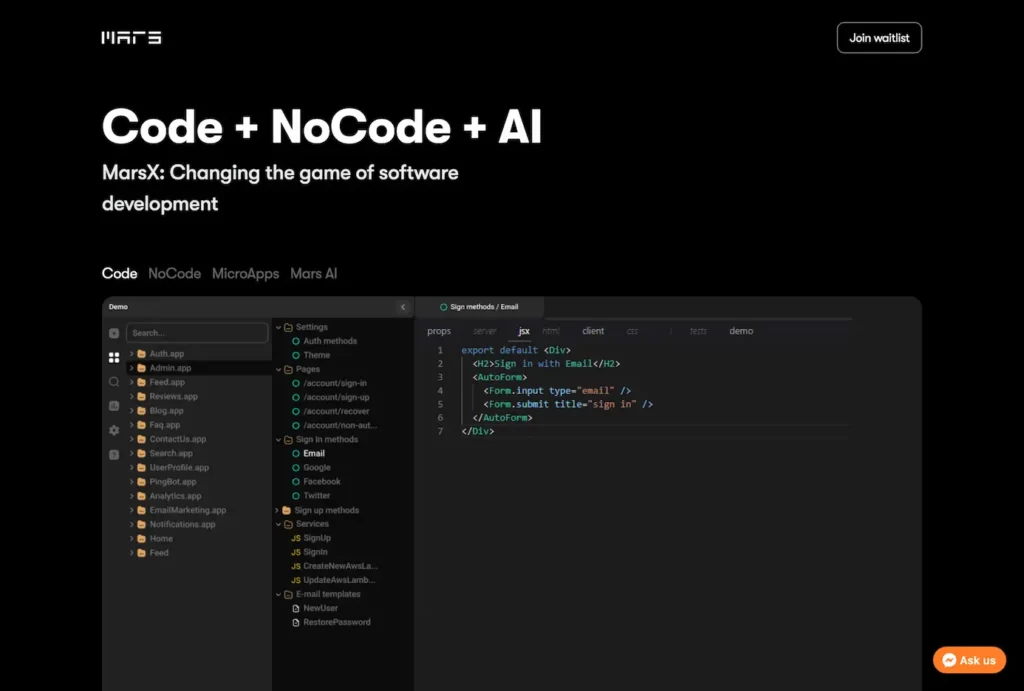The image size is (1024, 691).
Task: Click the help question-mark icon in sidebar
Action: (x=114, y=454)
